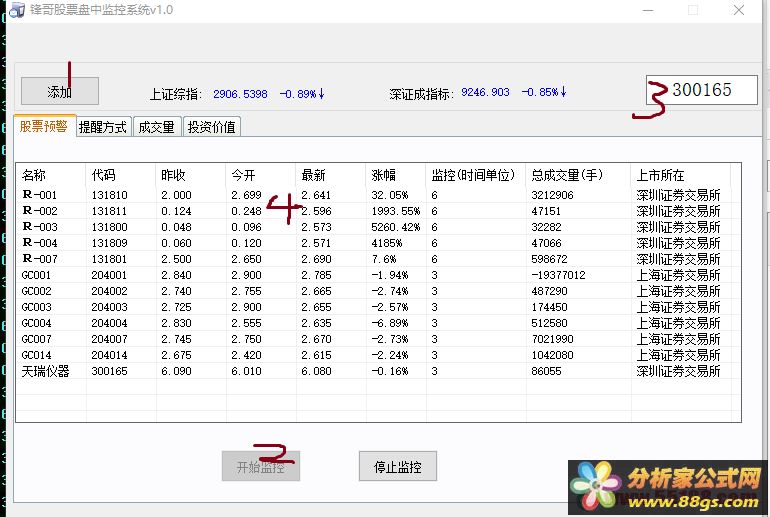Select the GC002 row name

click(x=36, y=291)
